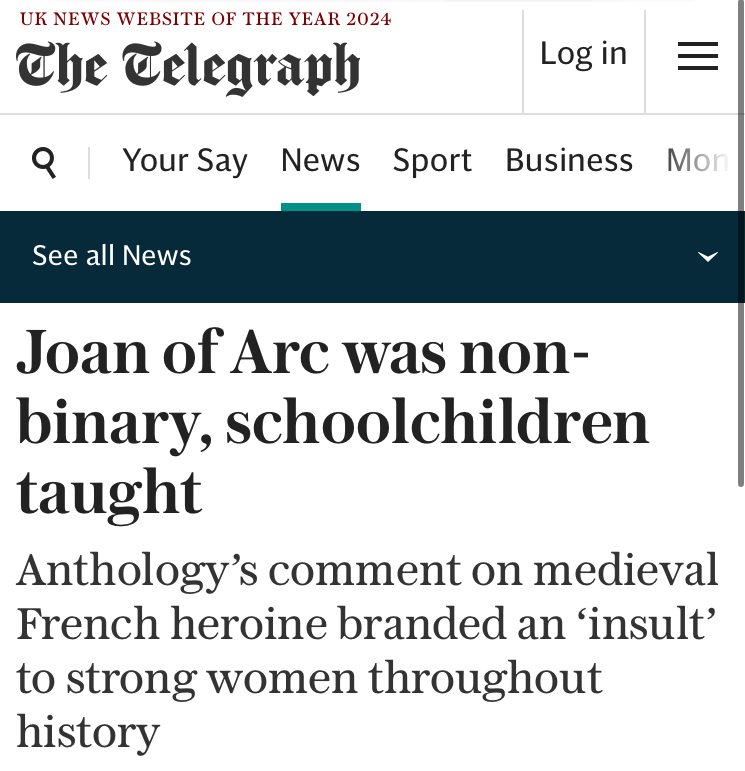Click the word 'schoolchildren' in the headline
Screen dimensions: 745x771
coord(437,424)
